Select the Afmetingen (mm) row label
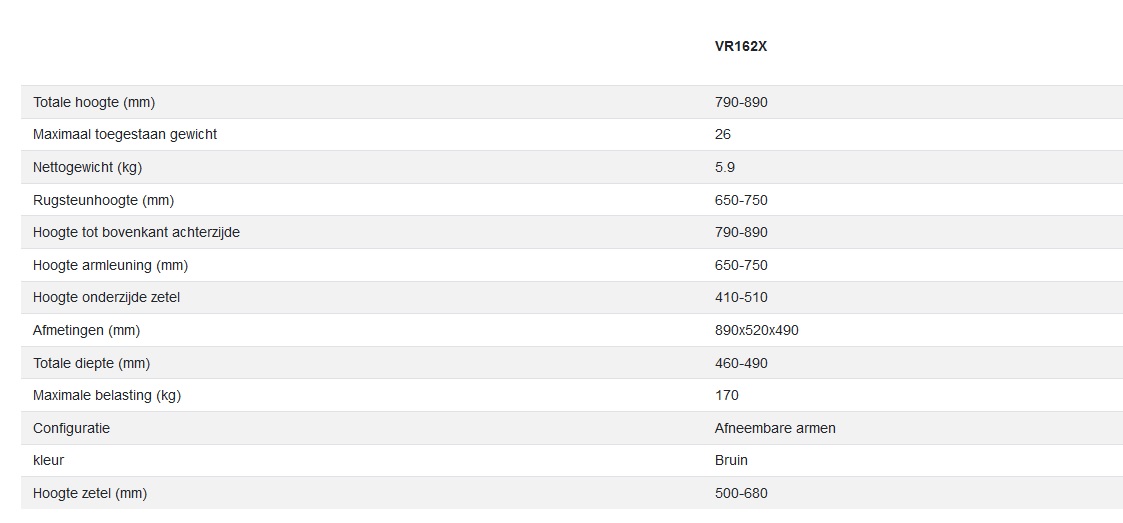The width and height of the screenshot is (1123, 523). (x=86, y=330)
